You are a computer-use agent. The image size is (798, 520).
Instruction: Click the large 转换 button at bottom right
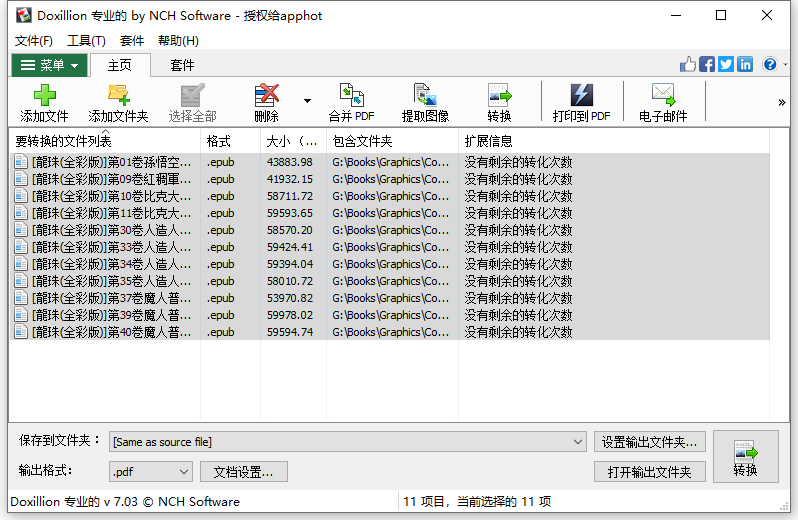point(746,456)
